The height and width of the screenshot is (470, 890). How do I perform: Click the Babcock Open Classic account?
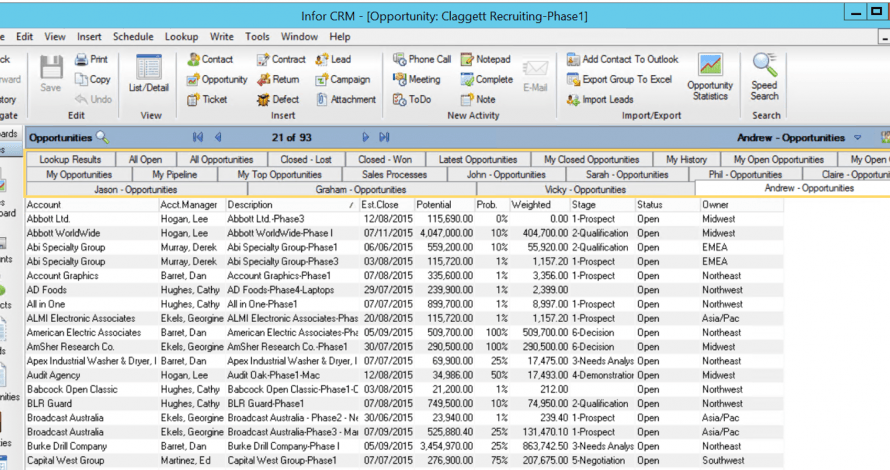72,389
